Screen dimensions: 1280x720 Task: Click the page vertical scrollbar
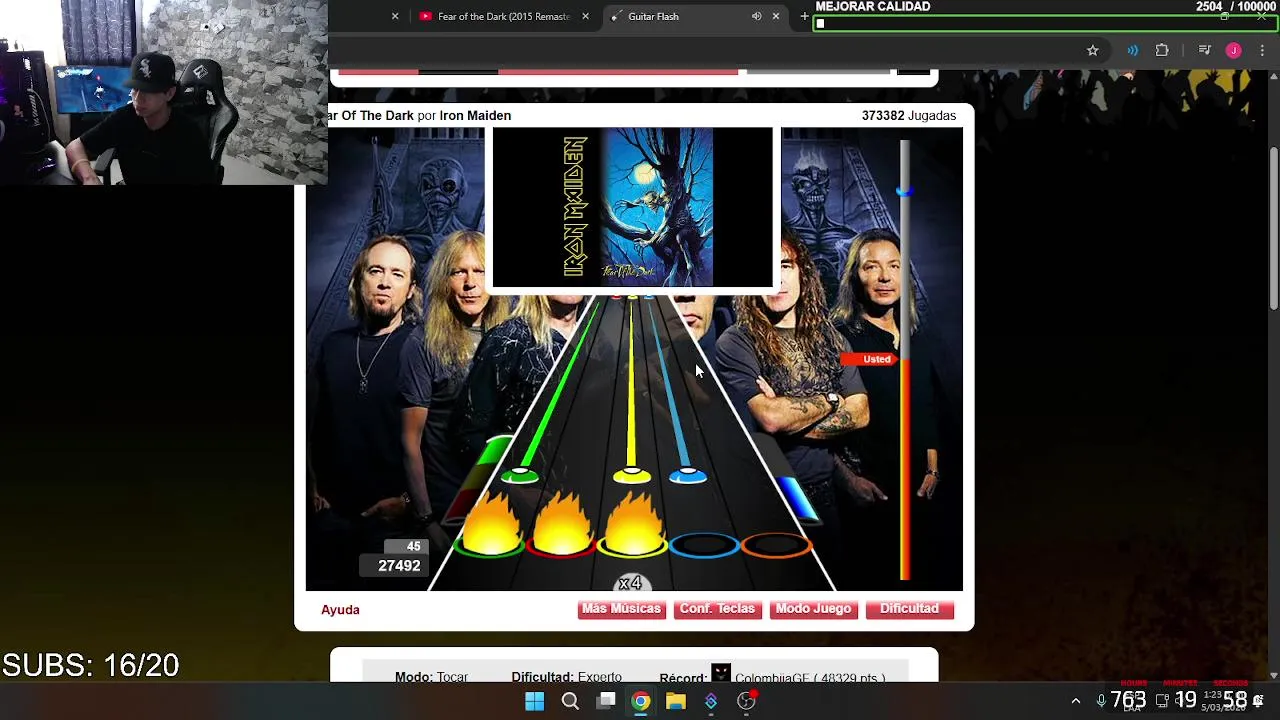(x=1274, y=228)
